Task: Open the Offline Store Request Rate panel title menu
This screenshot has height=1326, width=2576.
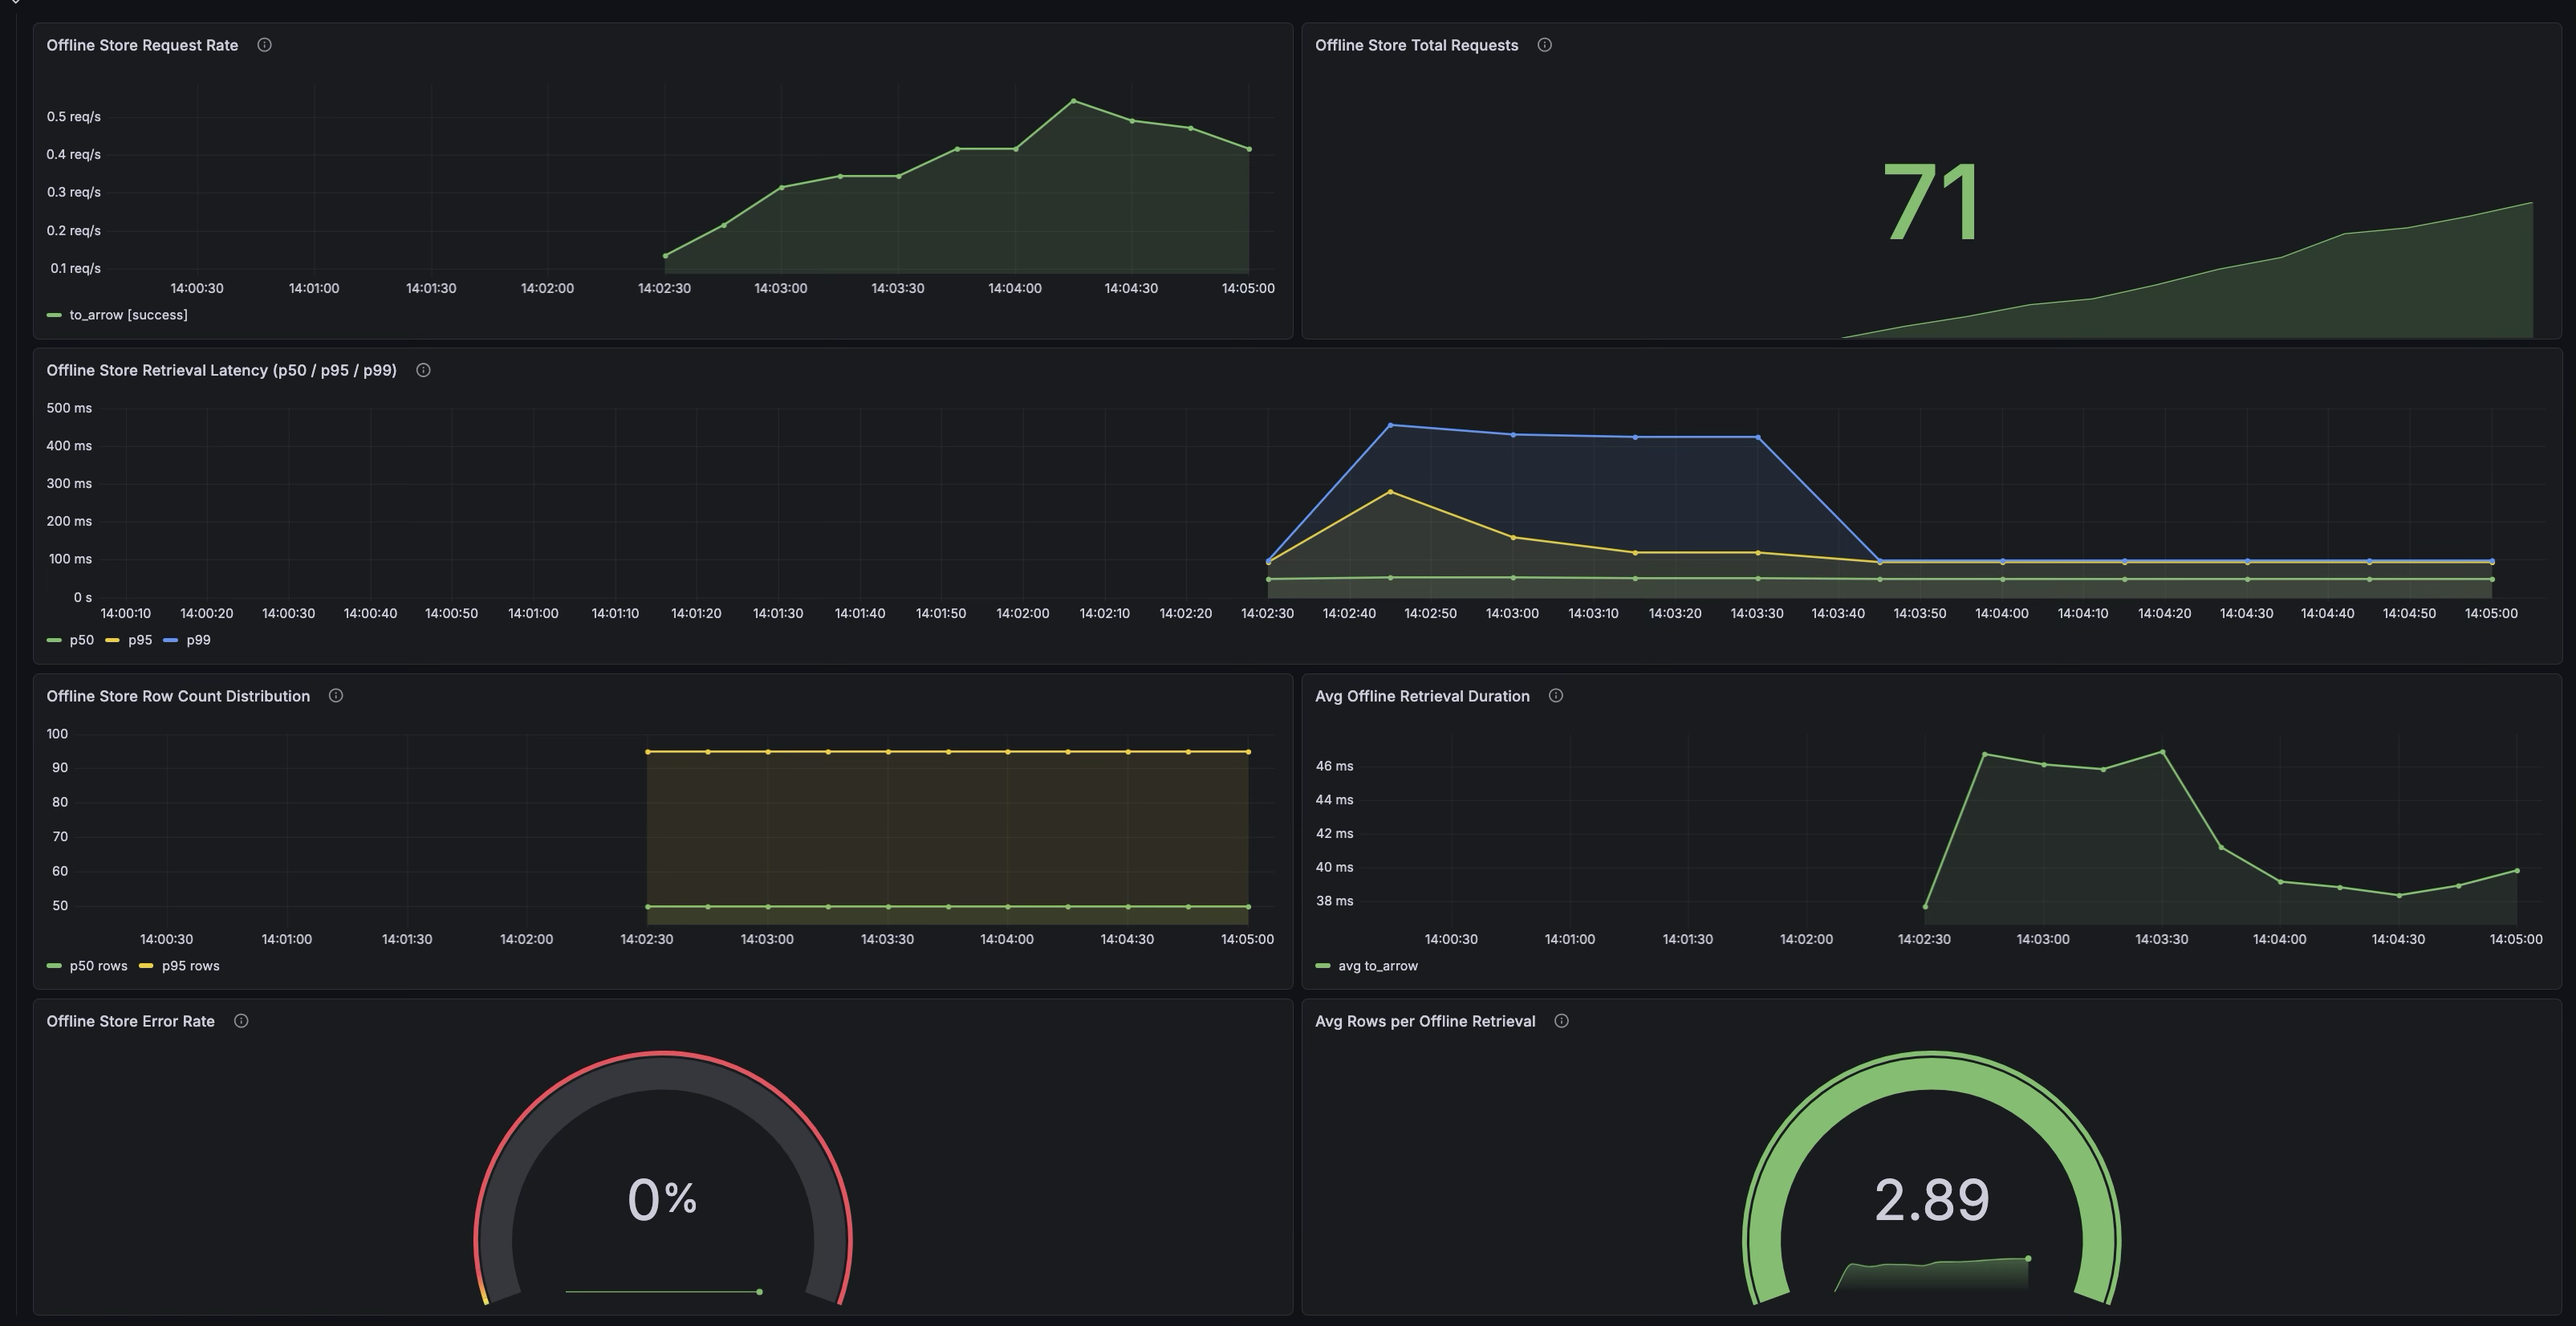Action: coord(142,45)
